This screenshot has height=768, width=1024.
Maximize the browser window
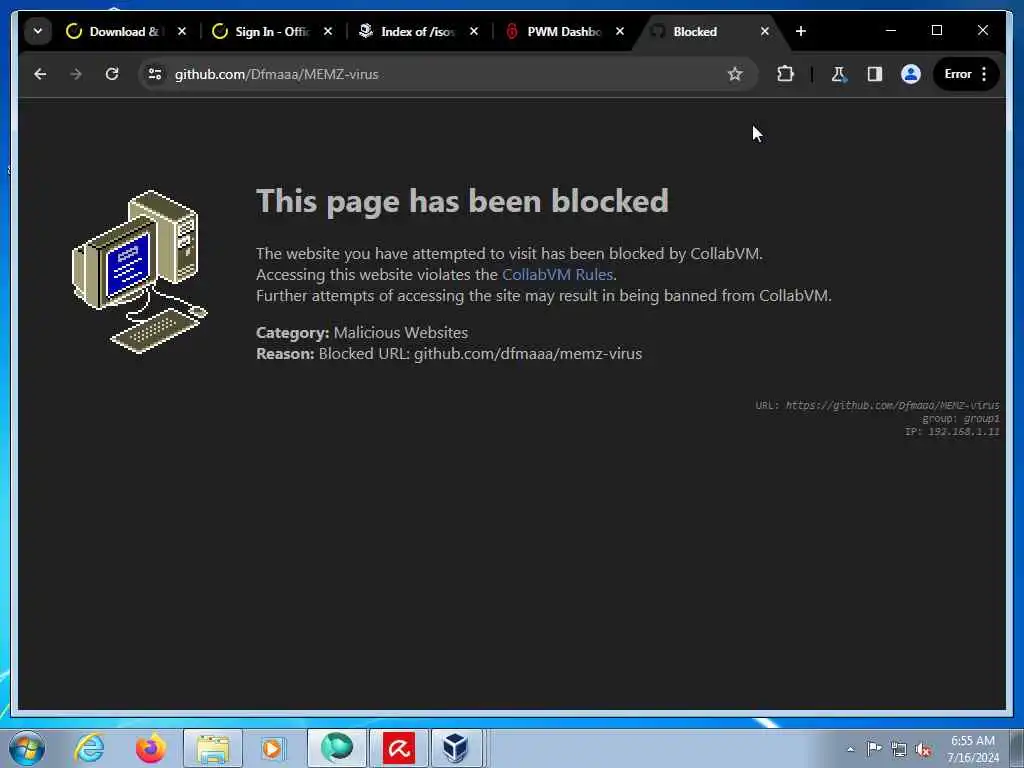pyautogui.click(x=936, y=31)
